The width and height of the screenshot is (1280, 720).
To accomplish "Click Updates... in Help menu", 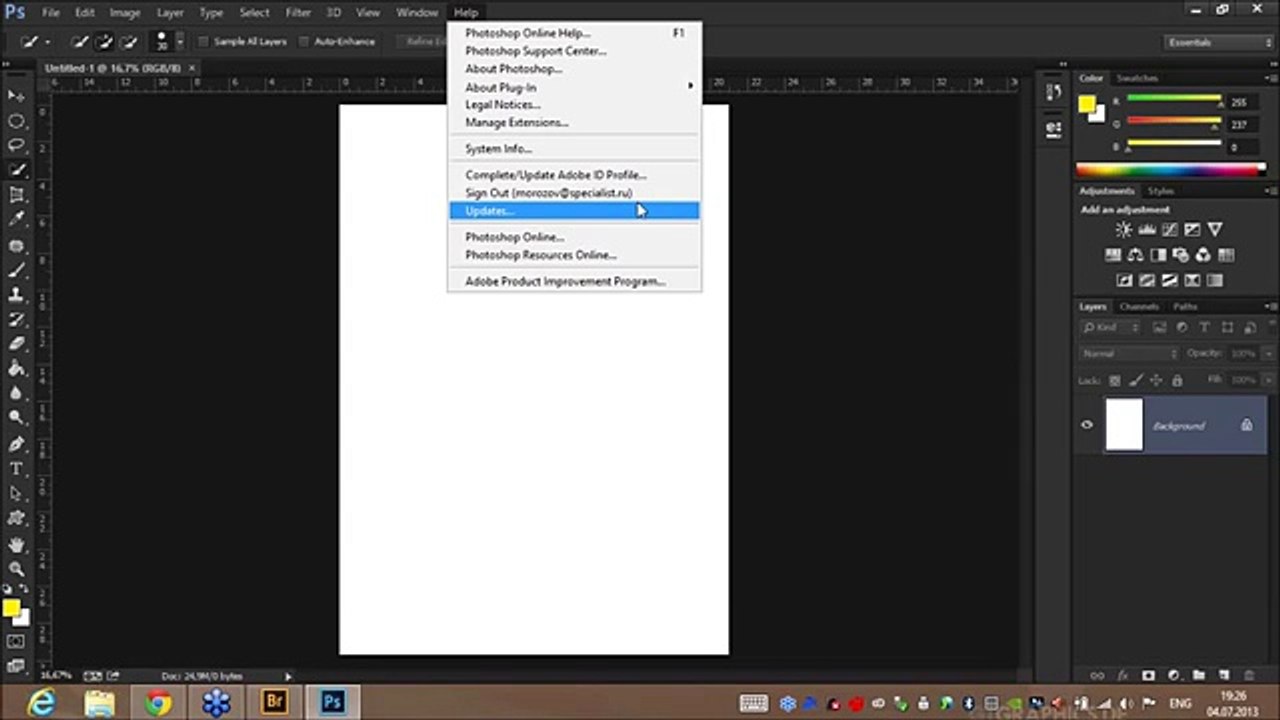I will (575, 211).
